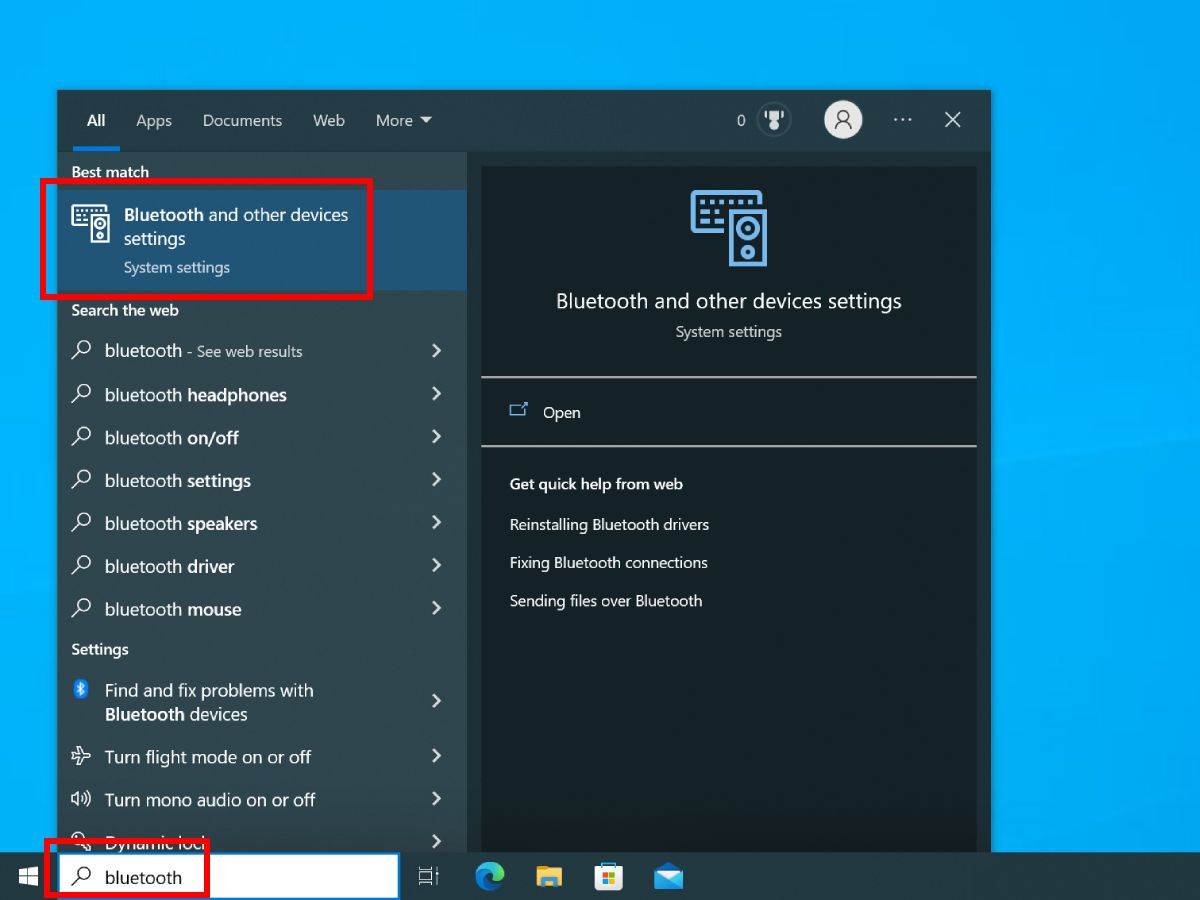Open Reinstalling Bluetooth drivers help link
Viewport: 1200px width, 900px height.
(x=609, y=524)
